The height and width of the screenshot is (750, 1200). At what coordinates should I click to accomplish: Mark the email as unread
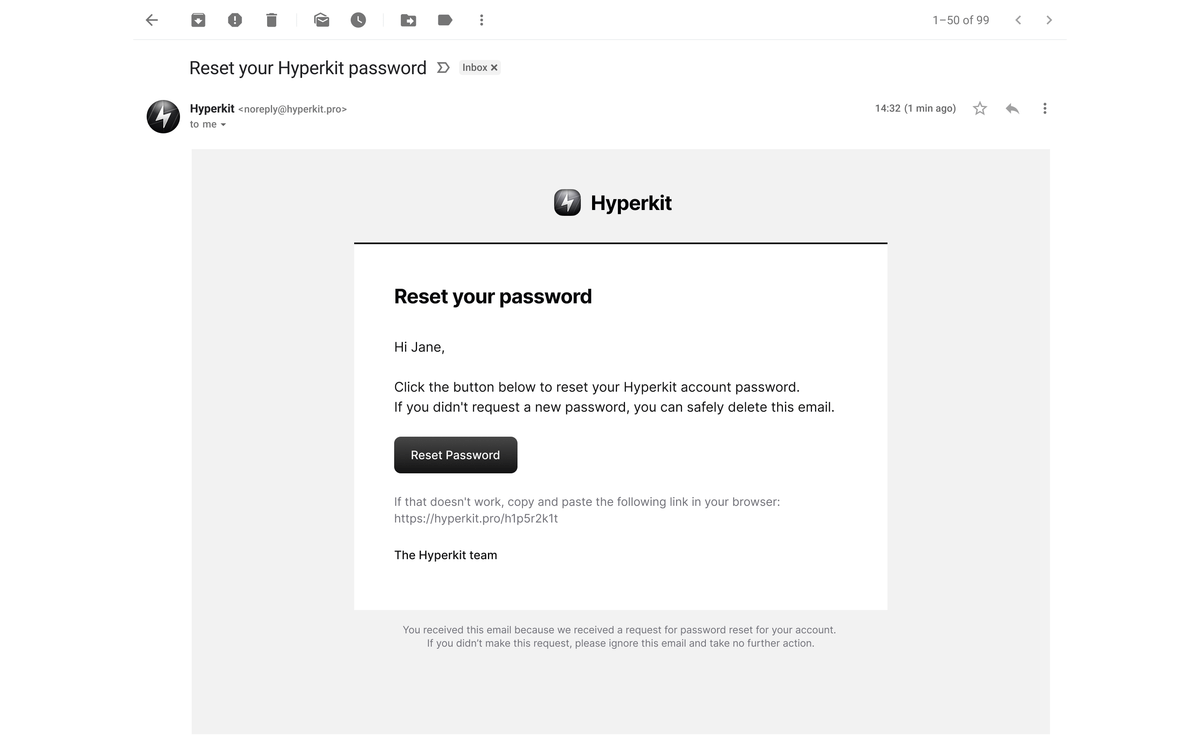pos(321,20)
